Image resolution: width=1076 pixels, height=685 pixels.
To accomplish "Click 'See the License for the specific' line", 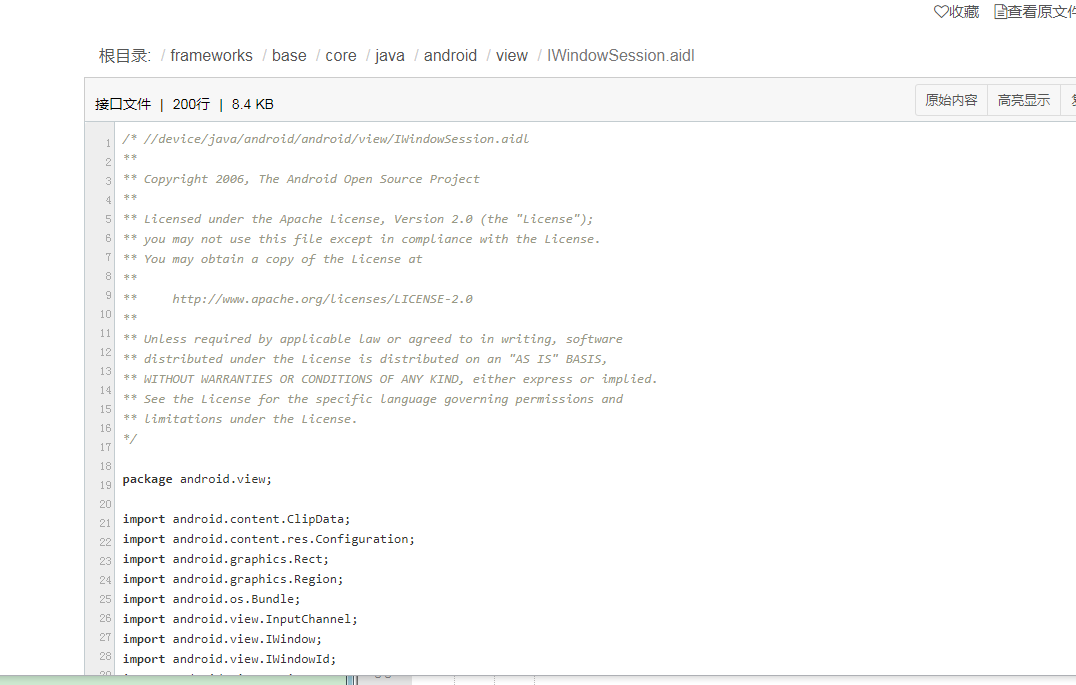I will click(x=373, y=399).
